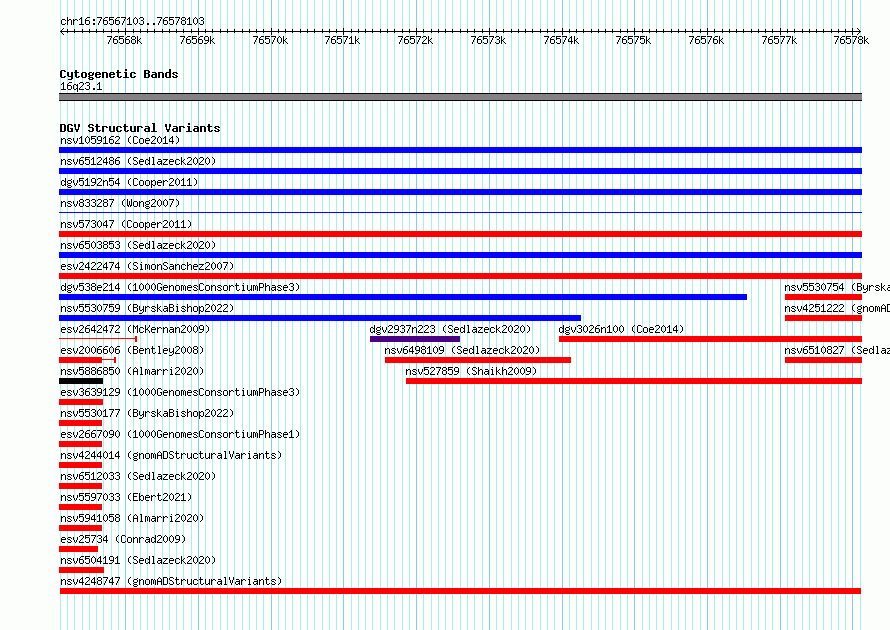Image resolution: width=890 pixels, height=630 pixels.
Task: Click the nsv6498109 (Sedlazeck2020) label
Action: [462, 350]
